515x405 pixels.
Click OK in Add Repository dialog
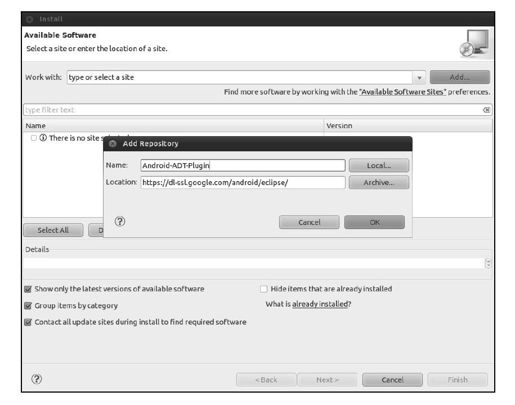374,222
